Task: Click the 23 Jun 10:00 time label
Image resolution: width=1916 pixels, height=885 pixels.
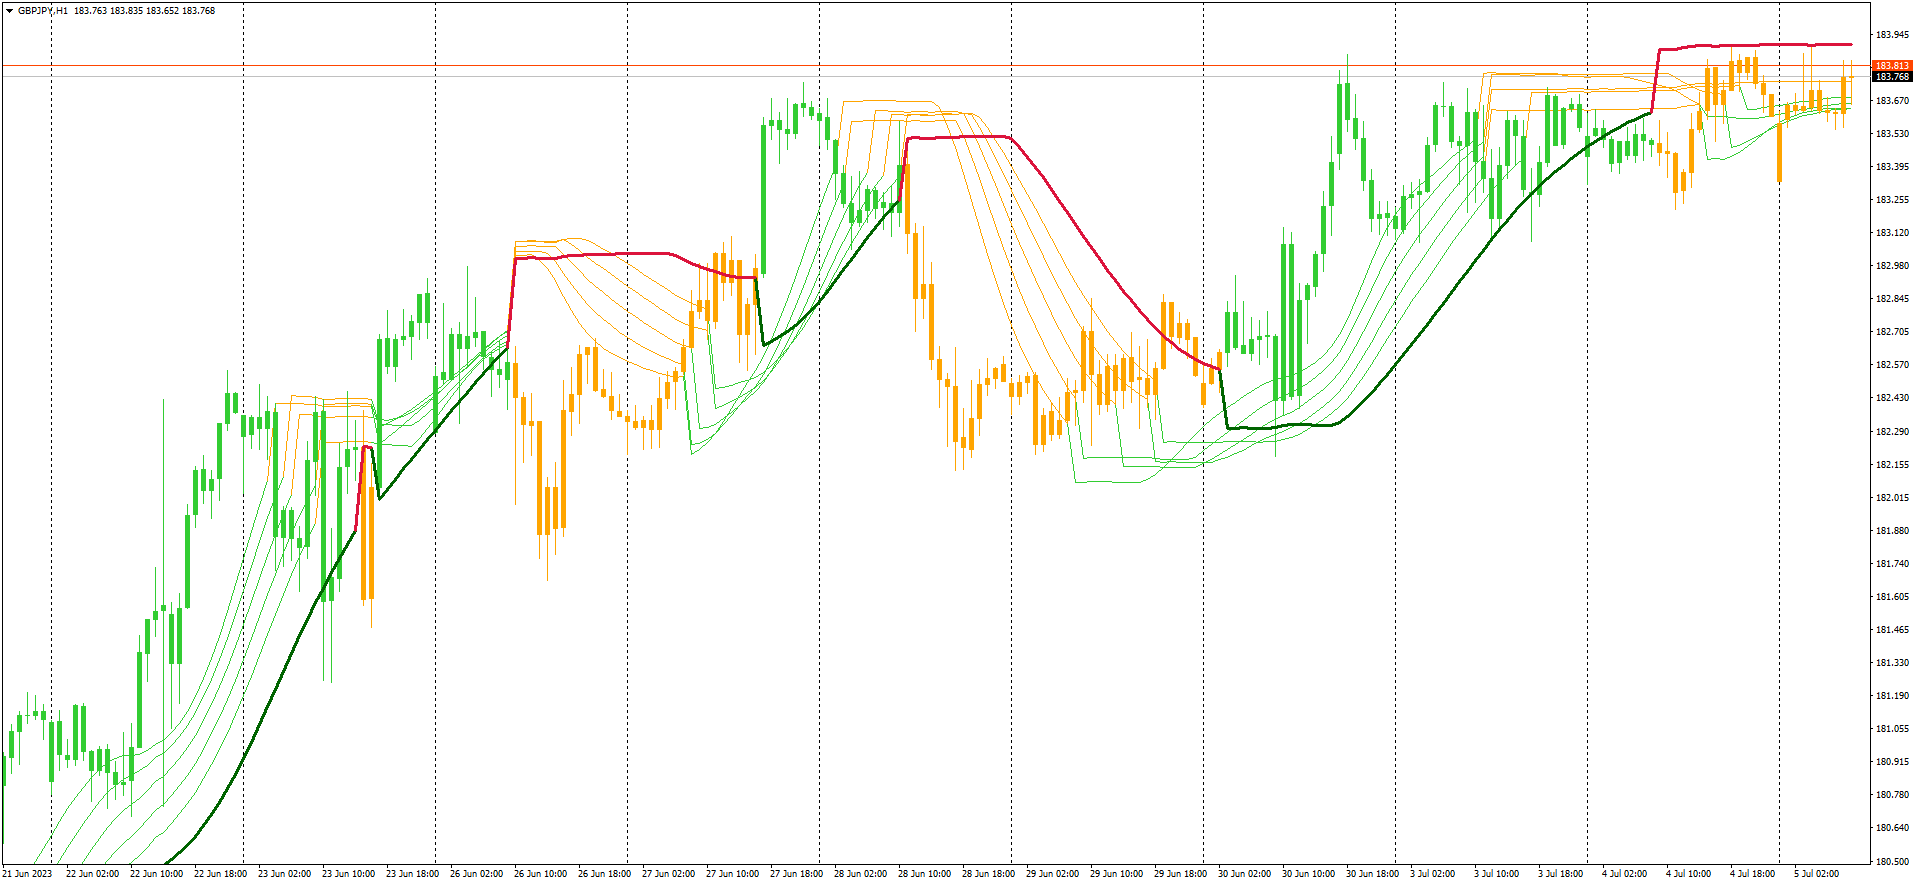Action: [x=348, y=874]
